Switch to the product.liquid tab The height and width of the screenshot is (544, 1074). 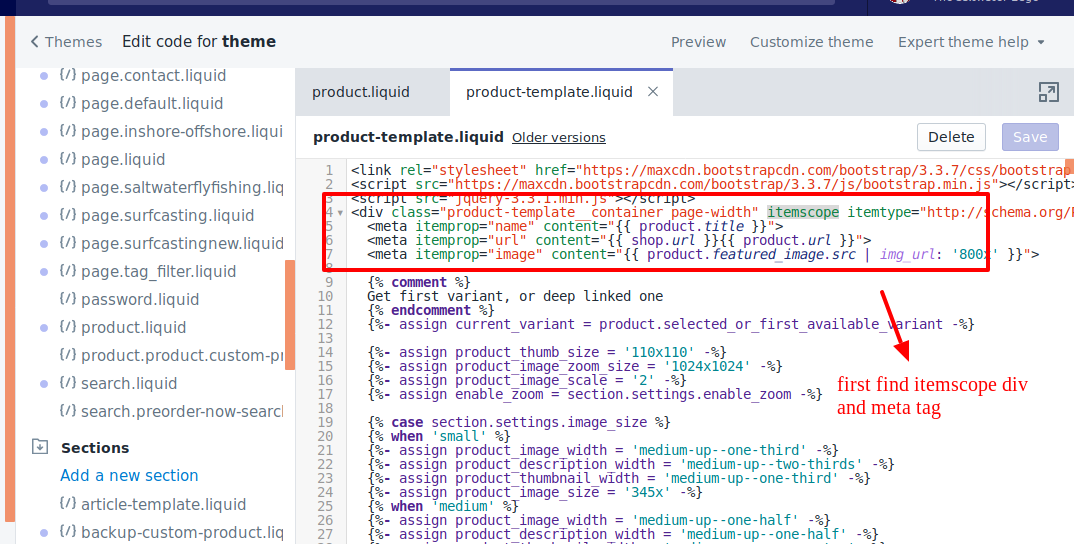361,92
